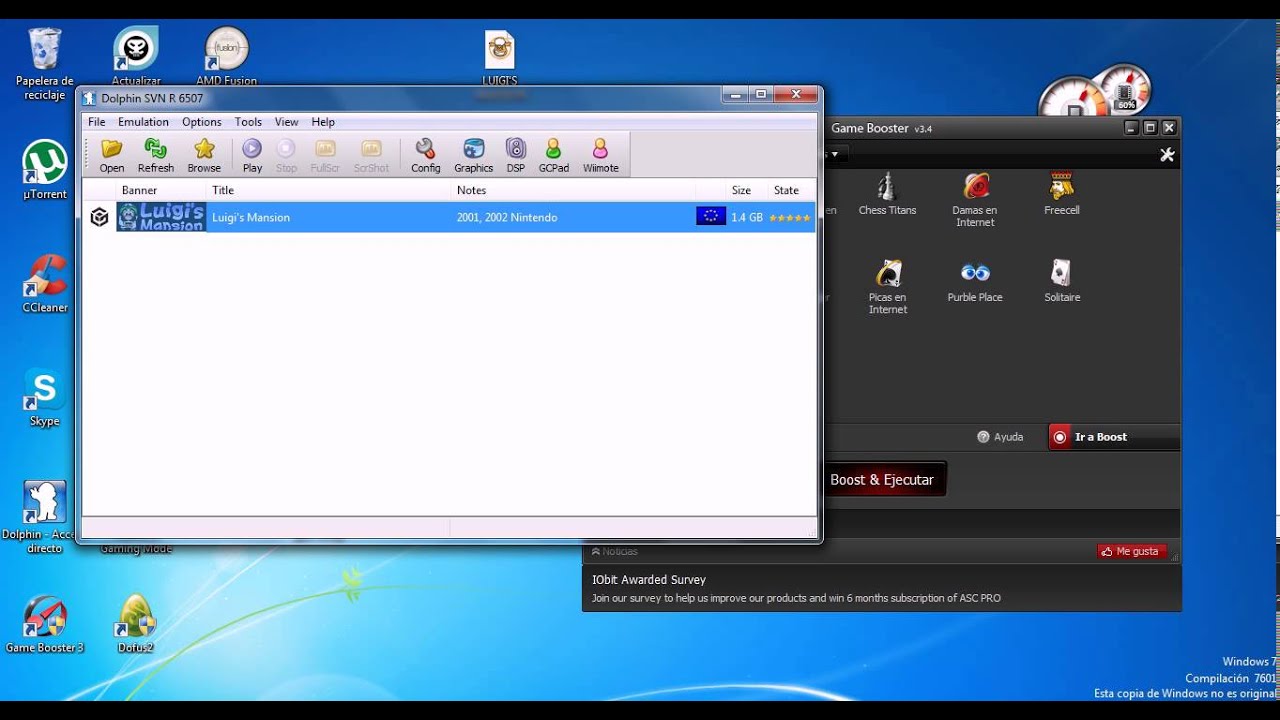Image resolution: width=1280 pixels, height=720 pixels.
Task: Select µTorrent desktop shortcut
Action: (x=45, y=170)
